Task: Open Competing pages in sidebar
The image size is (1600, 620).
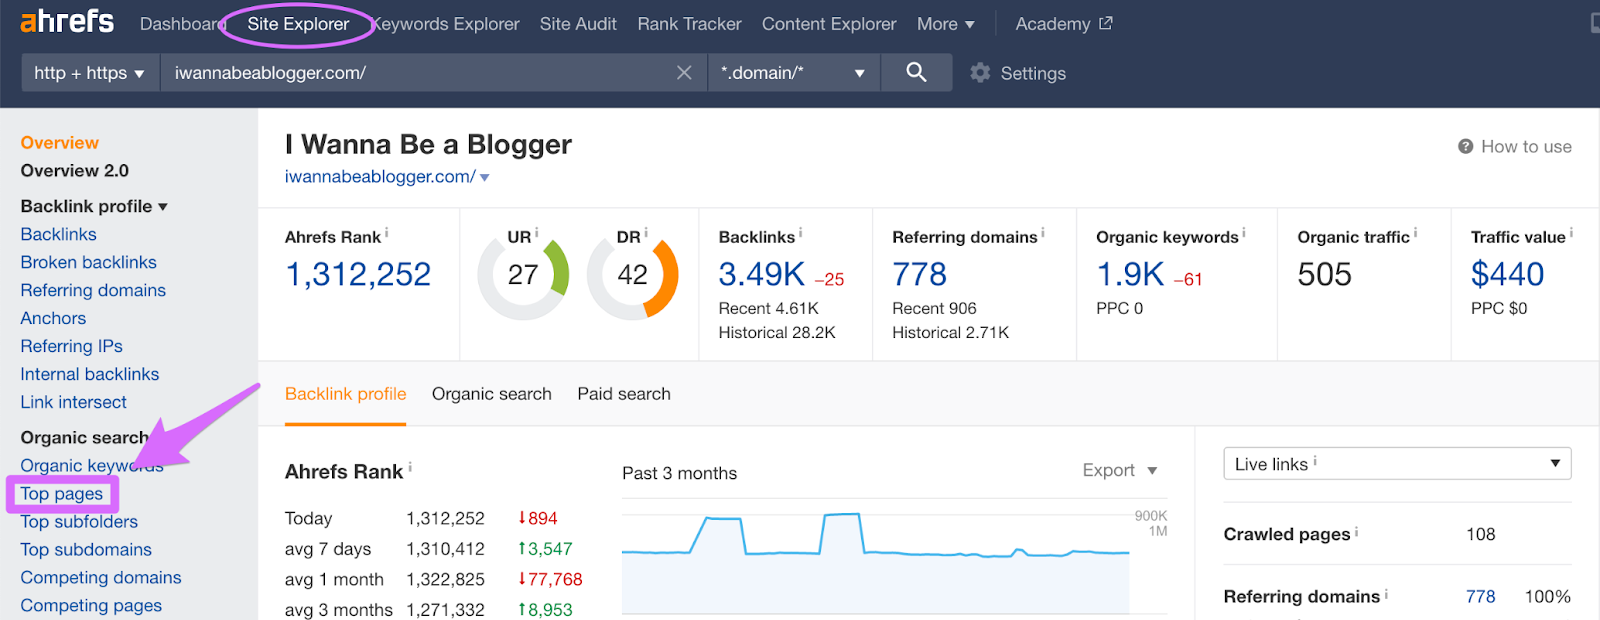Action: pos(91,606)
